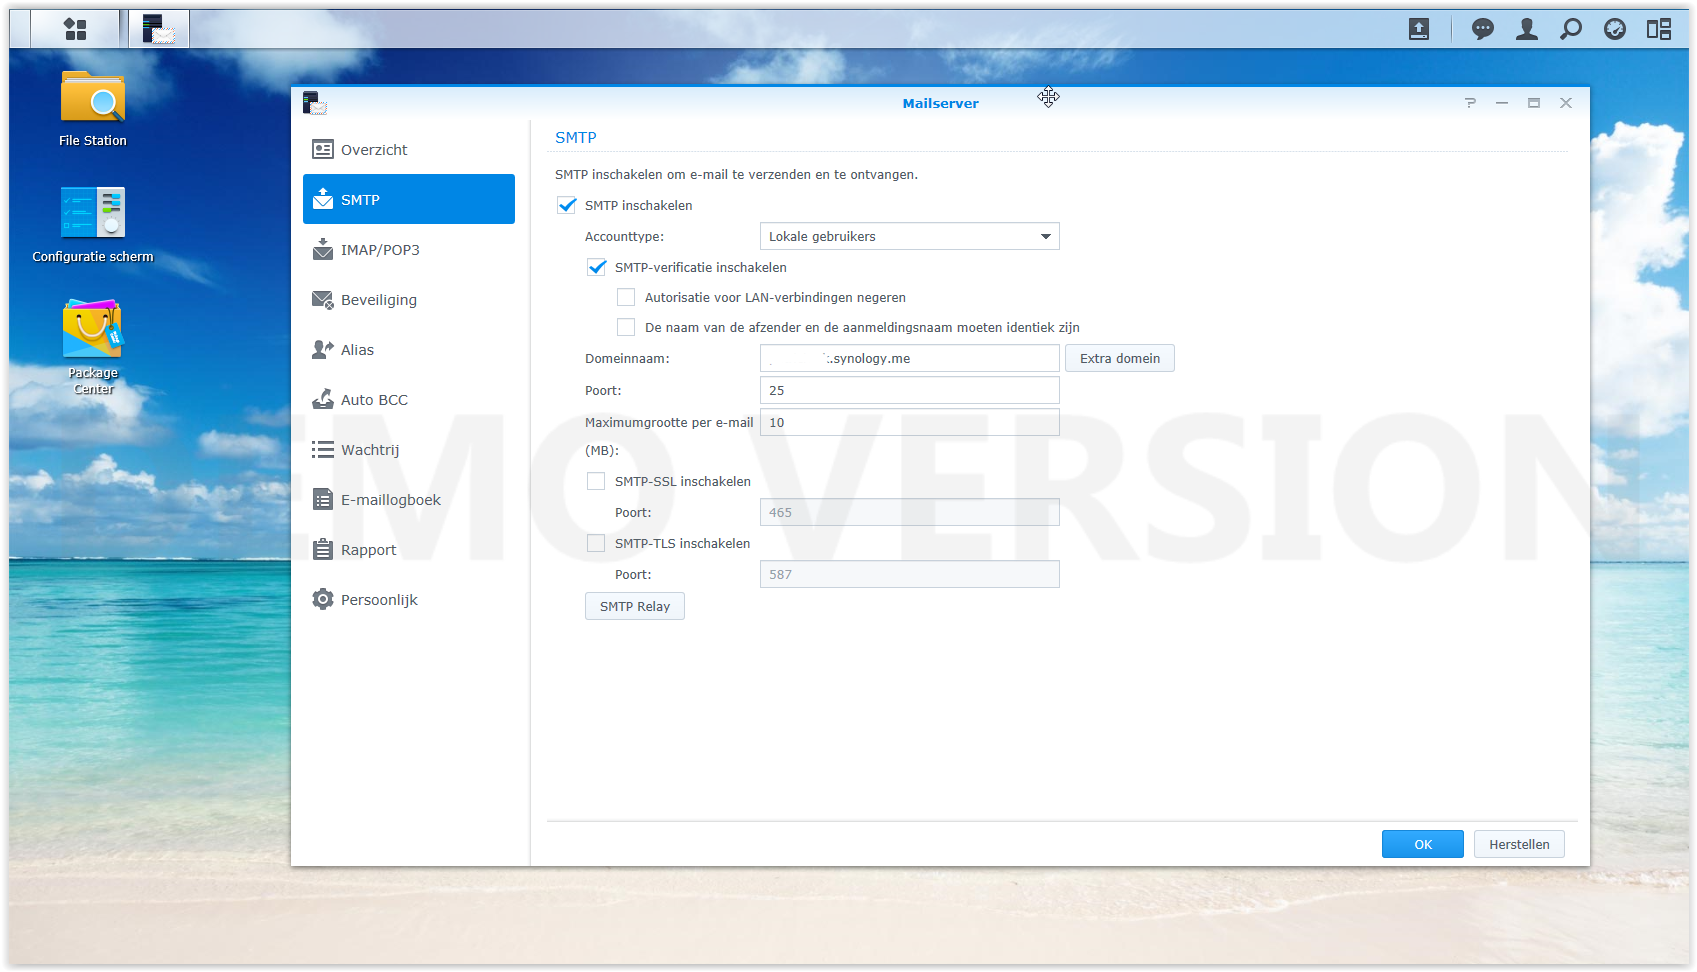
Task: Open the widgets panel icon
Action: pyautogui.click(x=1659, y=29)
